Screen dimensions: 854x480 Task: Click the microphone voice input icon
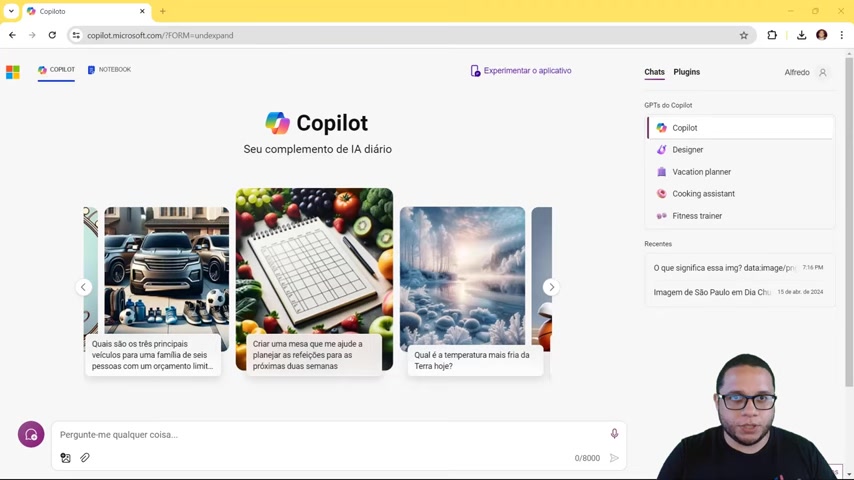(614, 434)
